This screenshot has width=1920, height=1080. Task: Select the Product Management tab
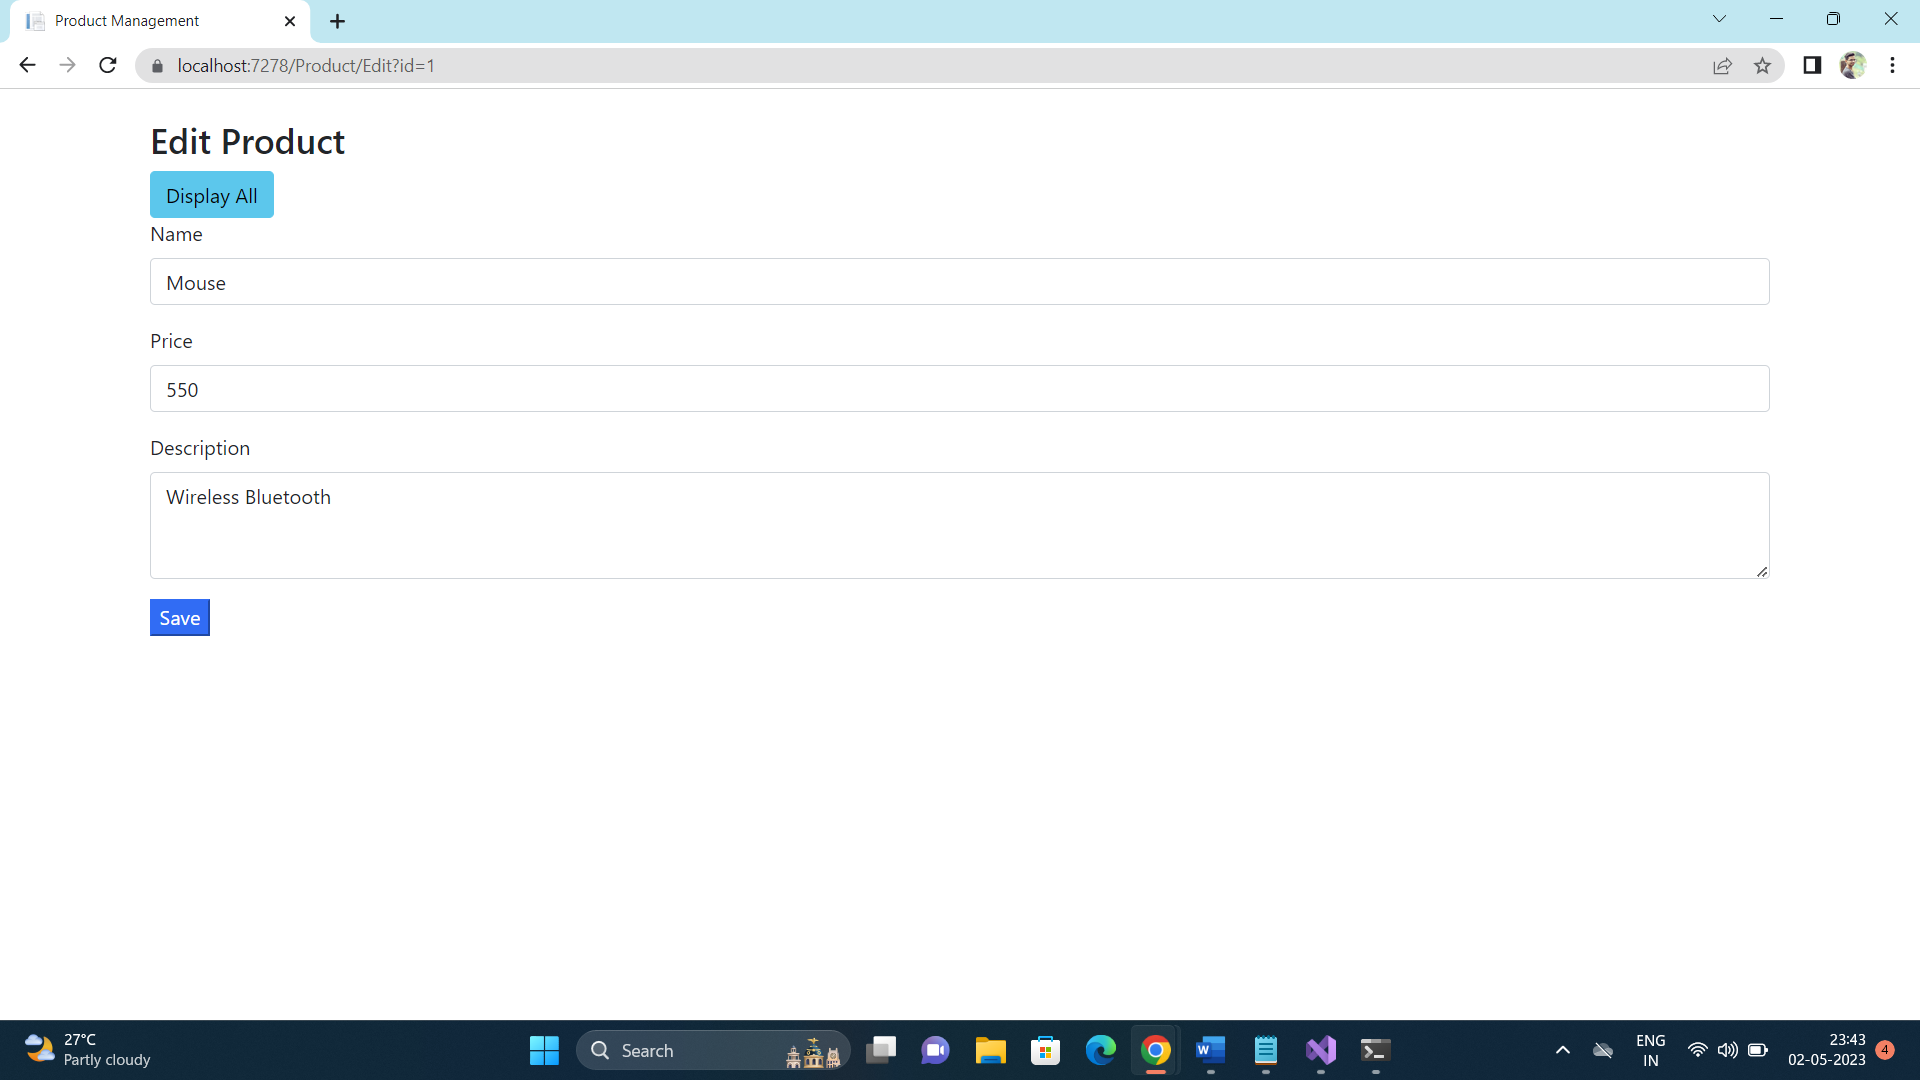[x=160, y=21]
